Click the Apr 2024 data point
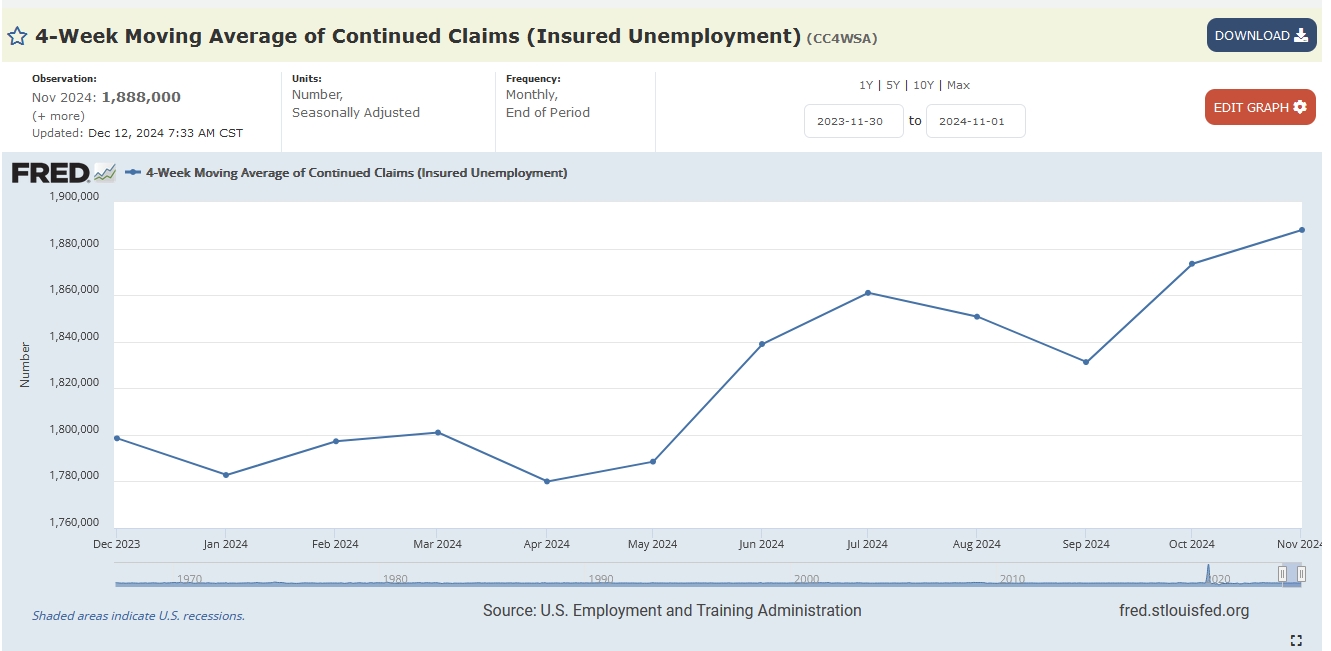The height and width of the screenshot is (651, 1331). pos(546,481)
